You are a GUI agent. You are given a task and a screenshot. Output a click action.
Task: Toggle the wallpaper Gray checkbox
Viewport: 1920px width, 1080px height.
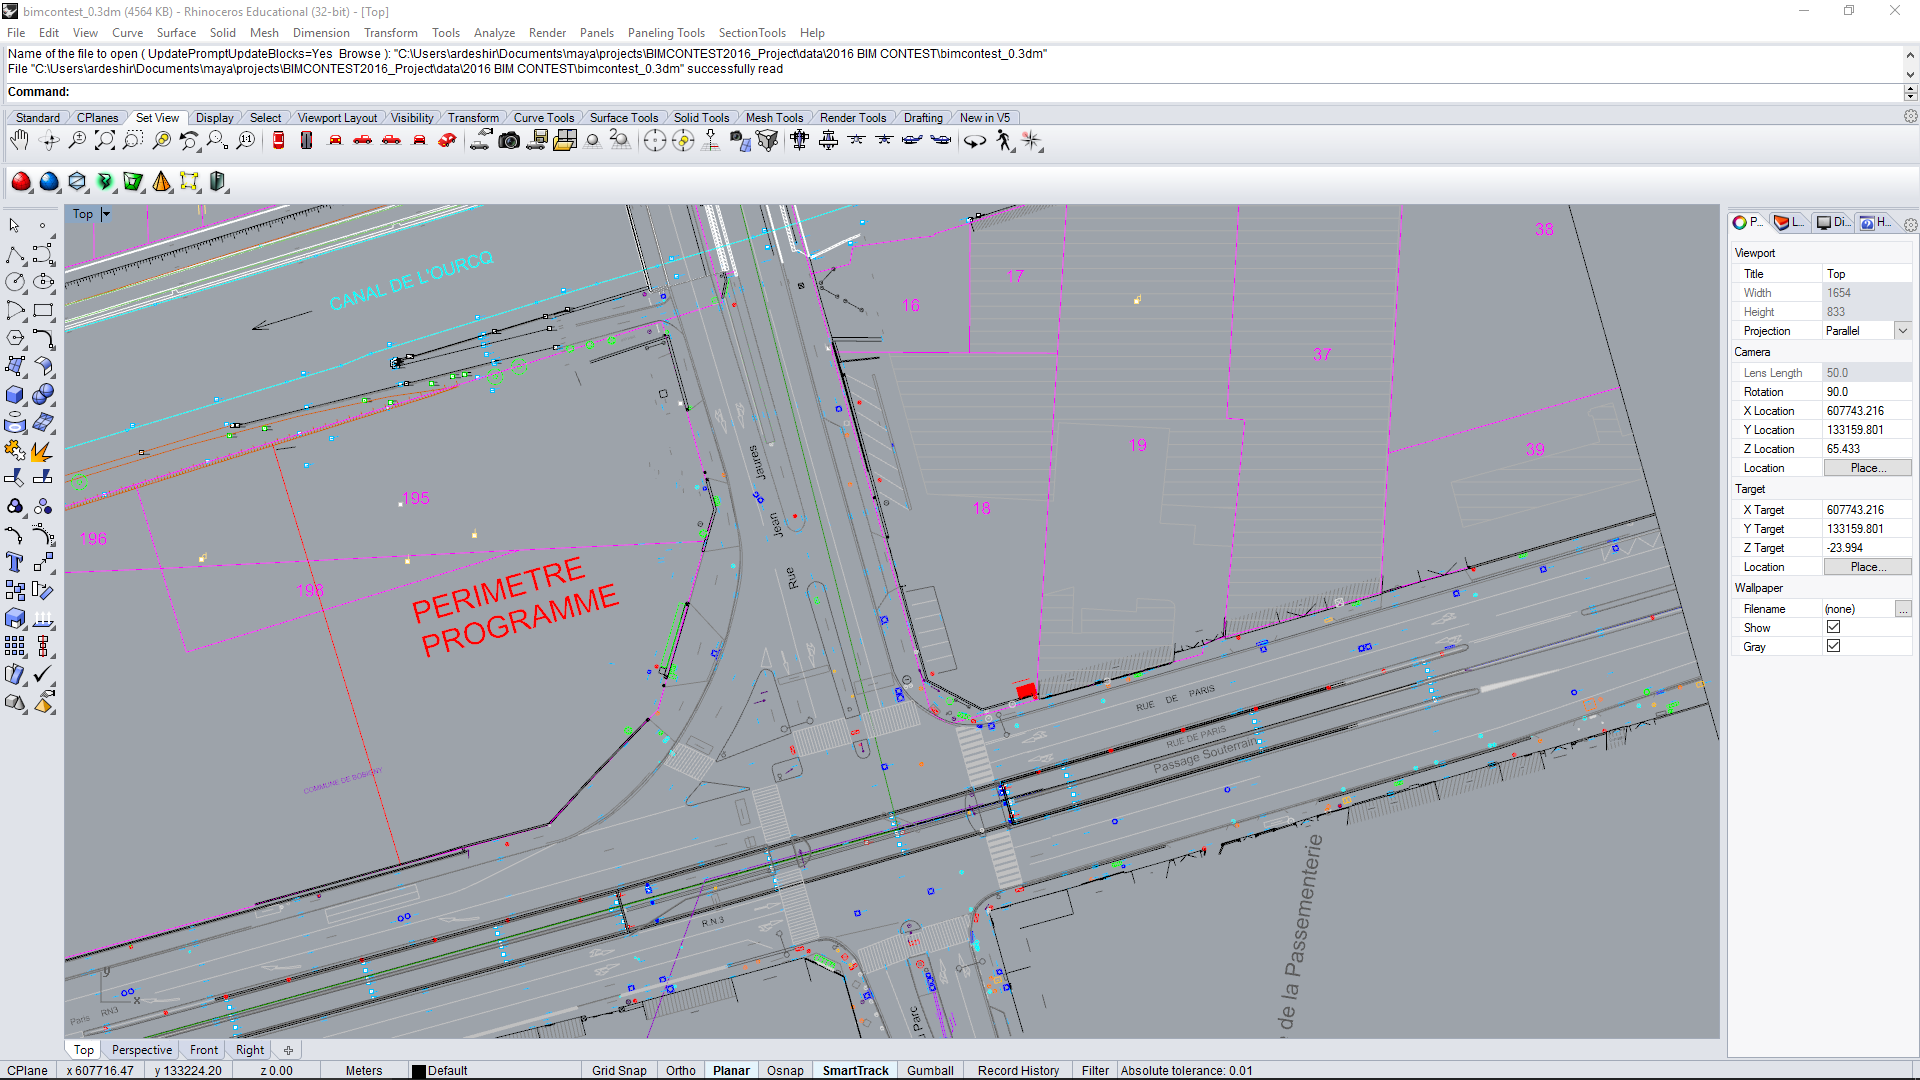point(1833,646)
